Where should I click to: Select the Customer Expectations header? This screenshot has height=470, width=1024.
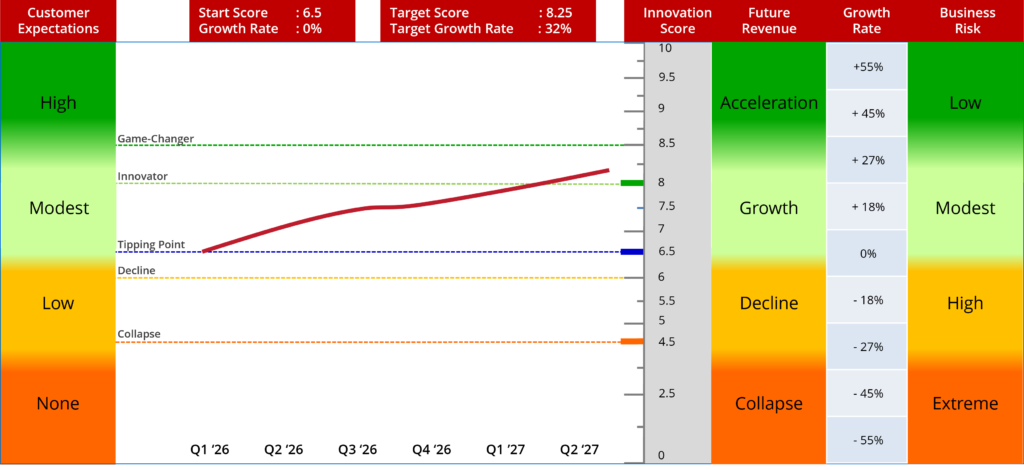58,21
